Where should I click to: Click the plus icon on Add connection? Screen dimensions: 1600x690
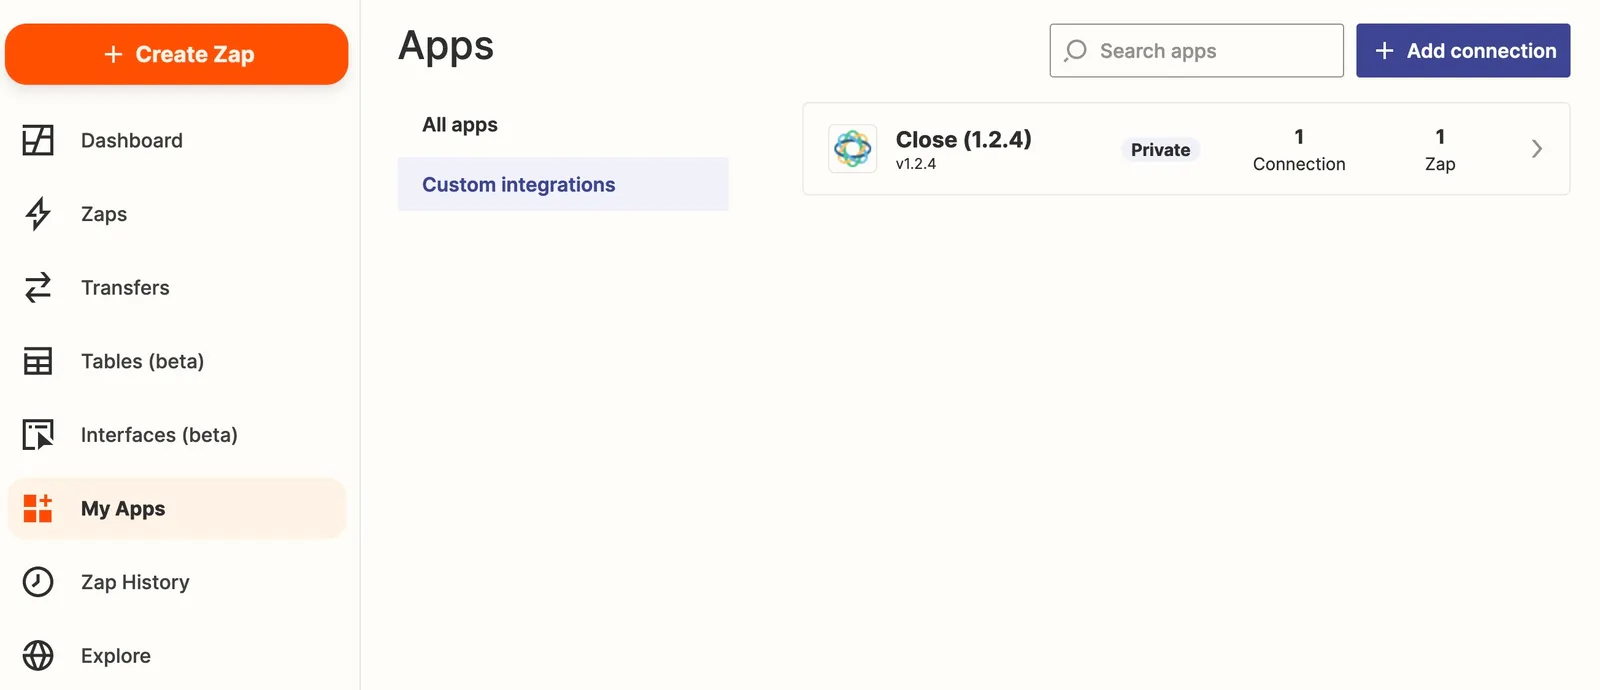tap(1384, 51)
